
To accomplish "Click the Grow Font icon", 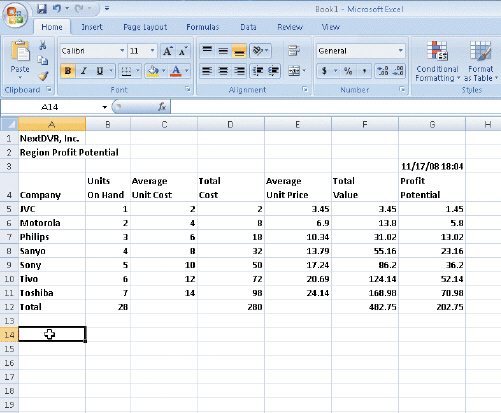I will coord(167,51).
